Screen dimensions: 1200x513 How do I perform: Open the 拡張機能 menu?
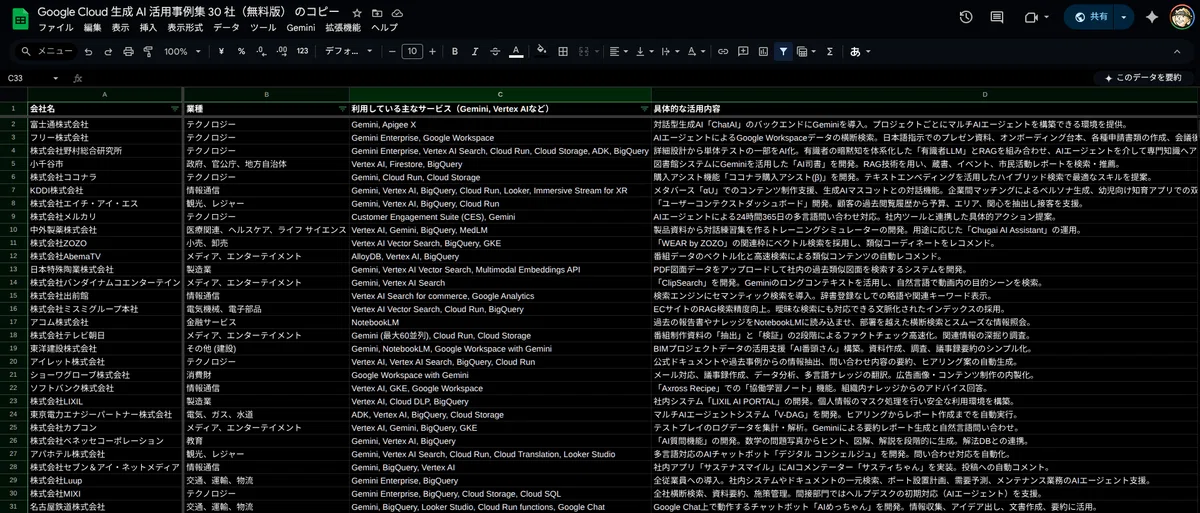342,28
